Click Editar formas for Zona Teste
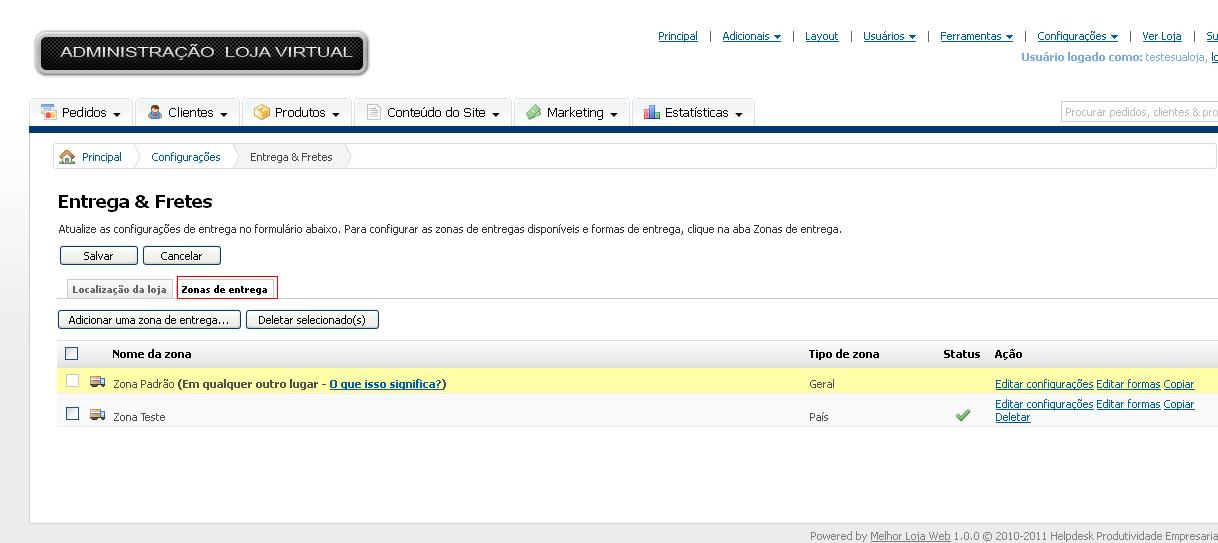 tap(1128, 404)
